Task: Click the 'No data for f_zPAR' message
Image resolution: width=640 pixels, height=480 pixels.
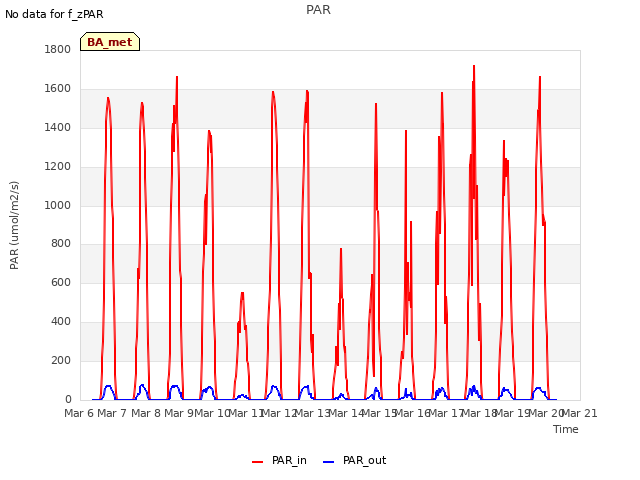Action: coord(54,14)
